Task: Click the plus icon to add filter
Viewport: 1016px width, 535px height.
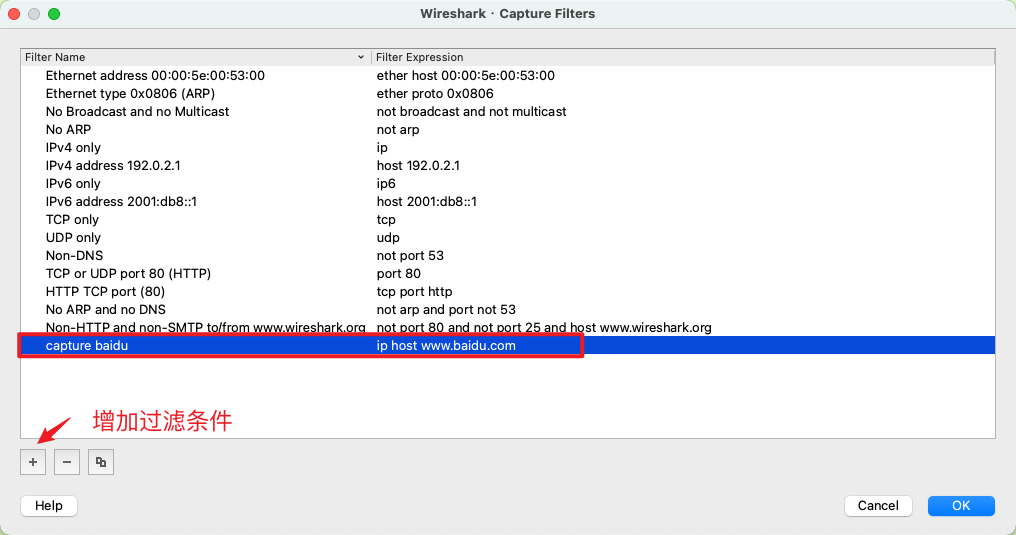Action: coord(32,462)
